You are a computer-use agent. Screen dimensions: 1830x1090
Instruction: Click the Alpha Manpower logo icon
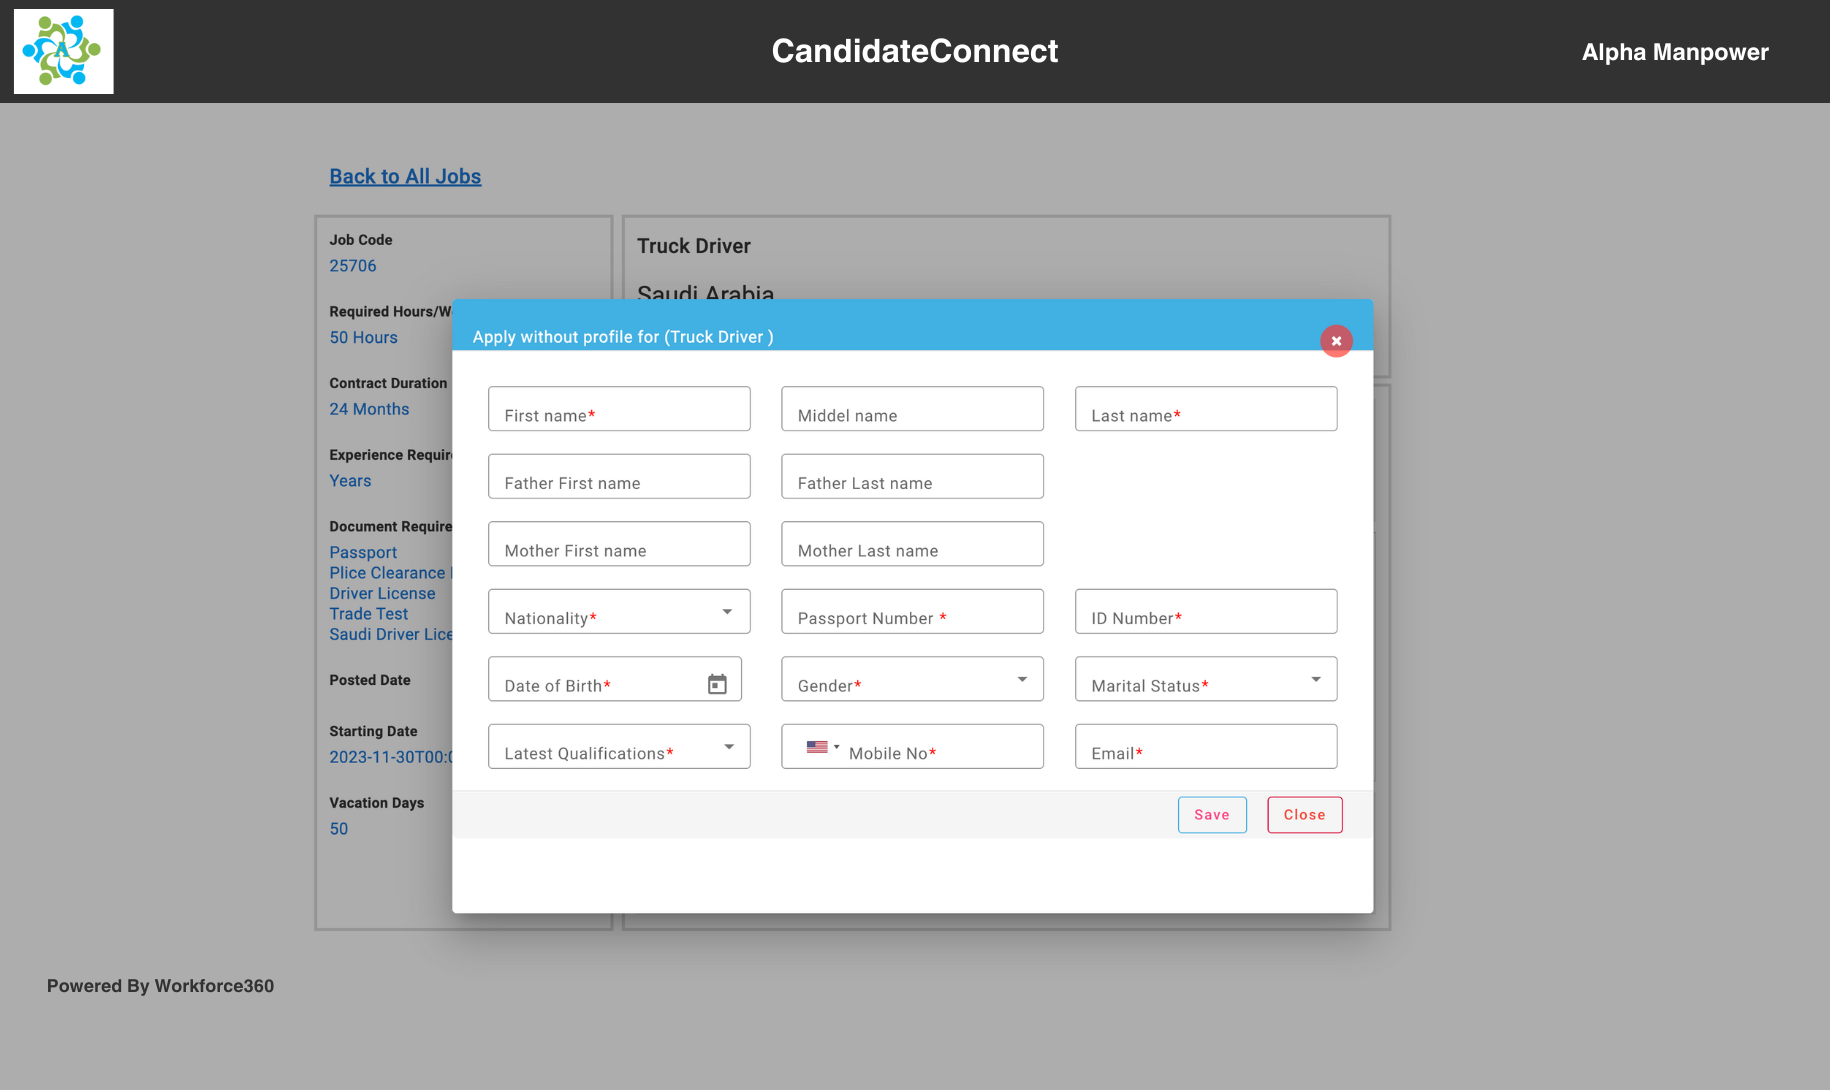coord(63,51)
